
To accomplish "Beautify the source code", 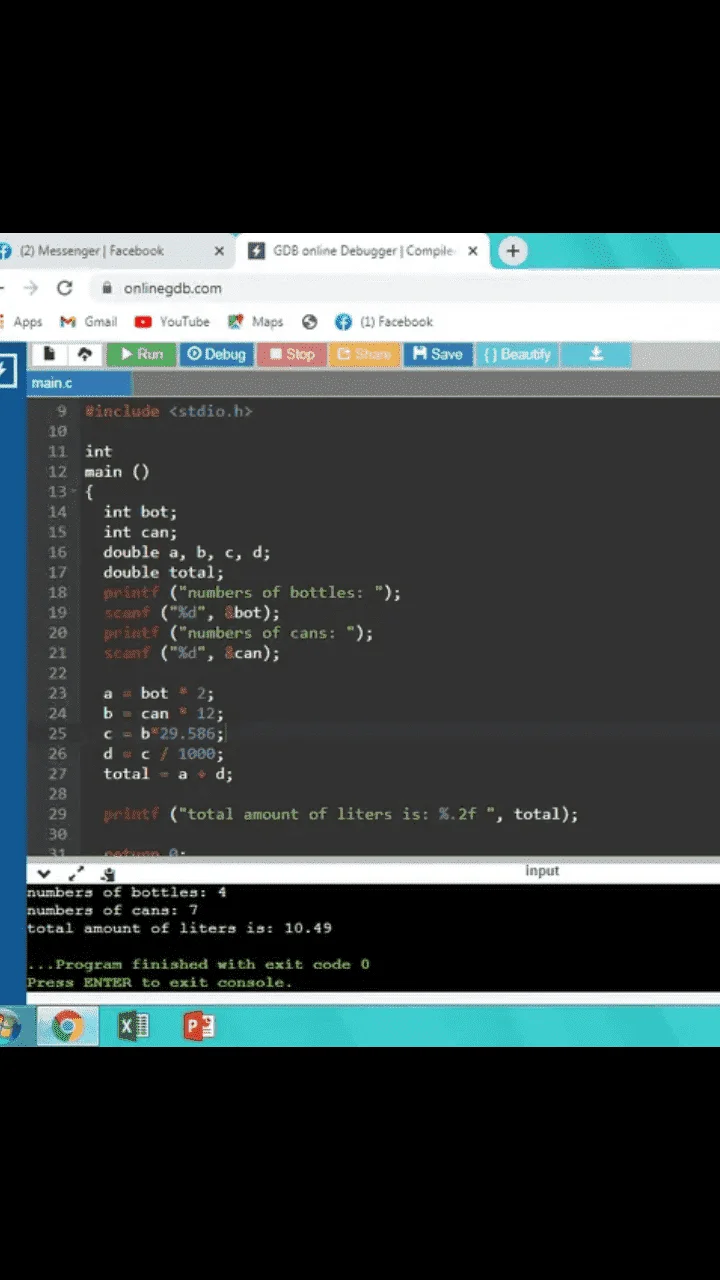I will click(x=517, y=354).
